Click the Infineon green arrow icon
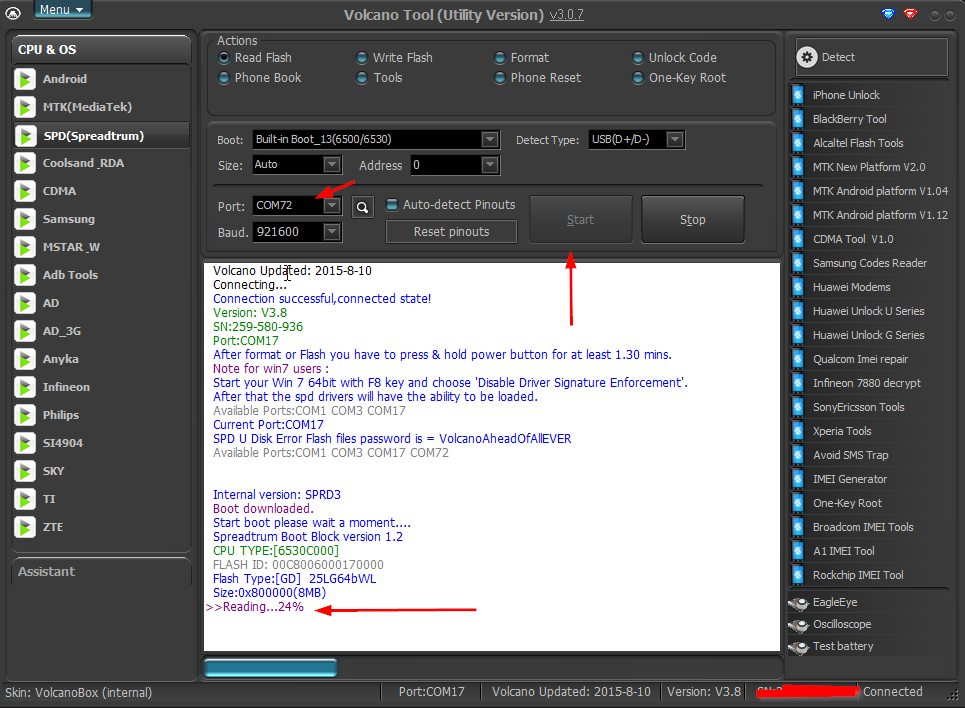965x708 pixels. 25,387
